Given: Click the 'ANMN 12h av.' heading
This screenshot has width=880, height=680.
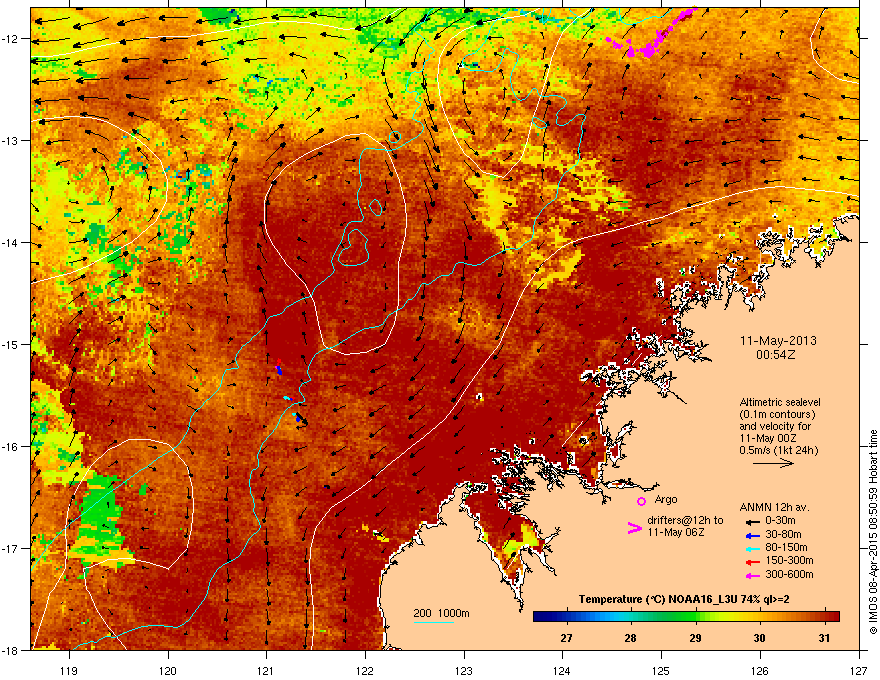Looking at the screenshot, I should (x=774, y=507).
